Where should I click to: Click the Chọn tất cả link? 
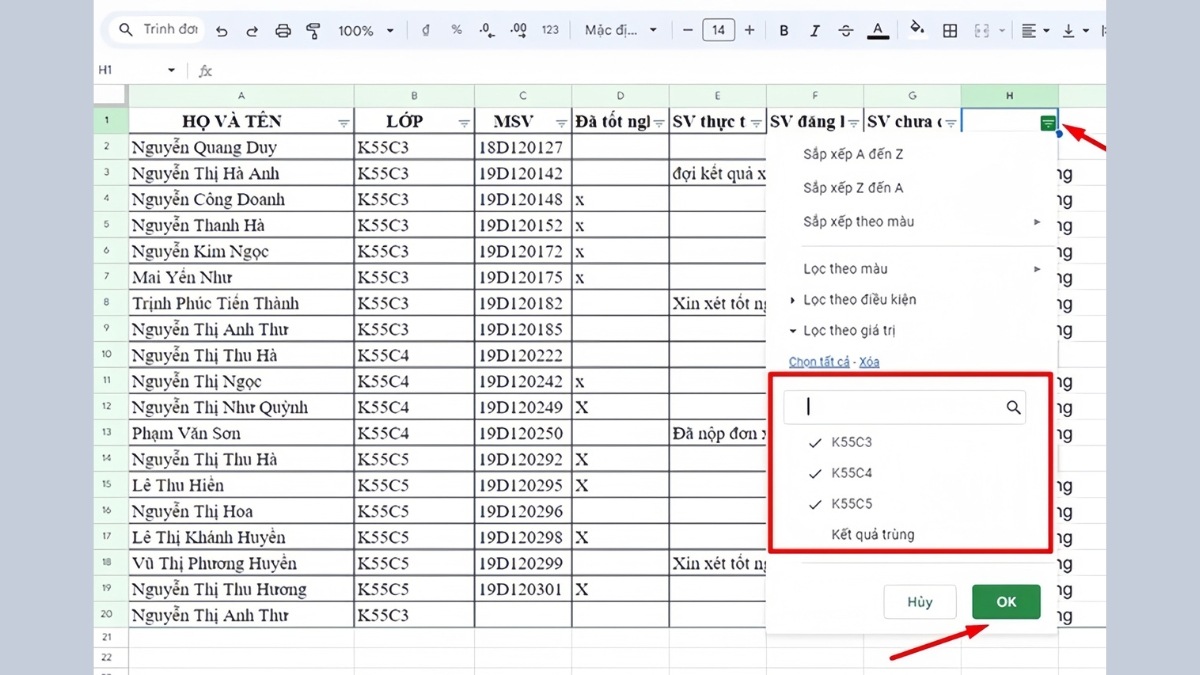point(819,362)
